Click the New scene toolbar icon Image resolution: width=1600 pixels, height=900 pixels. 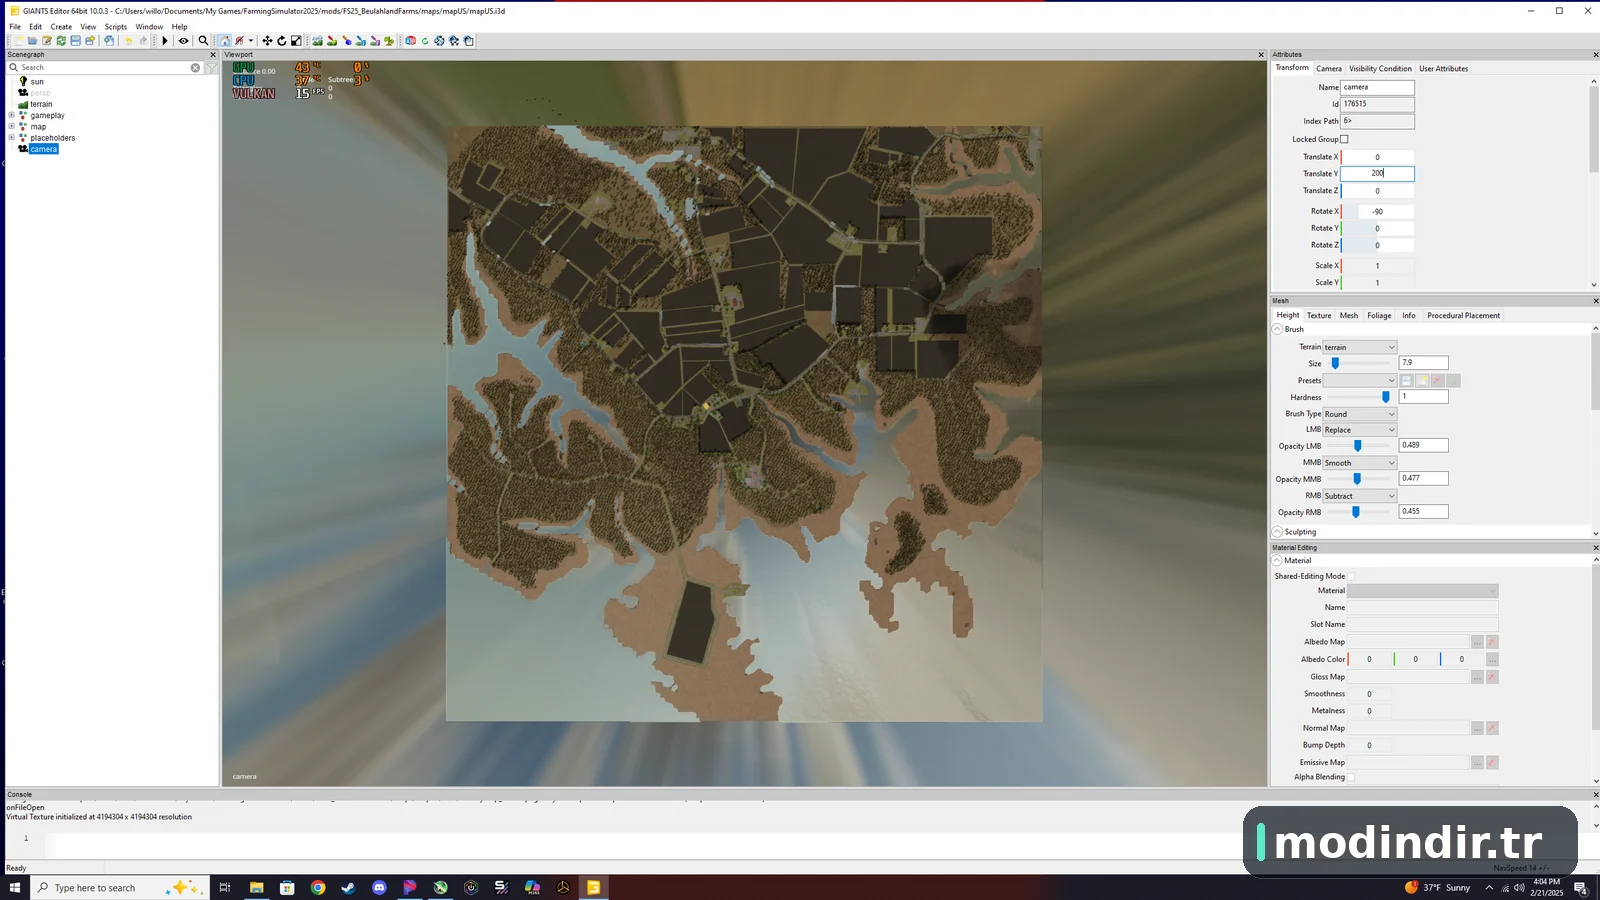point(19,41)
